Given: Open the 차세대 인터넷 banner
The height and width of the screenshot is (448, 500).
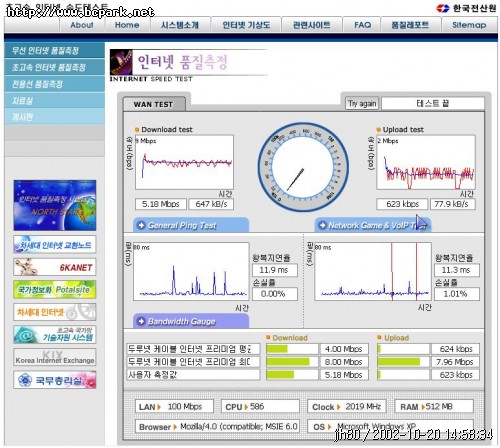Looking at the screenshot, I should coord(55,312).
